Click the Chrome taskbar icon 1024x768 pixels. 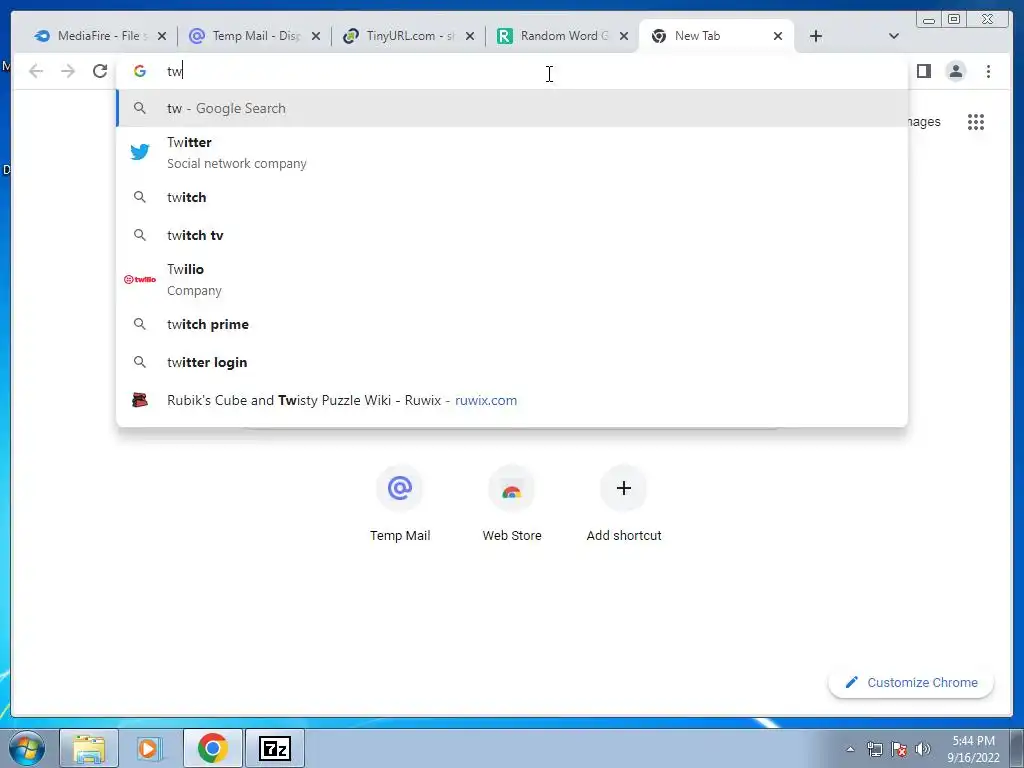pos(212,748)
